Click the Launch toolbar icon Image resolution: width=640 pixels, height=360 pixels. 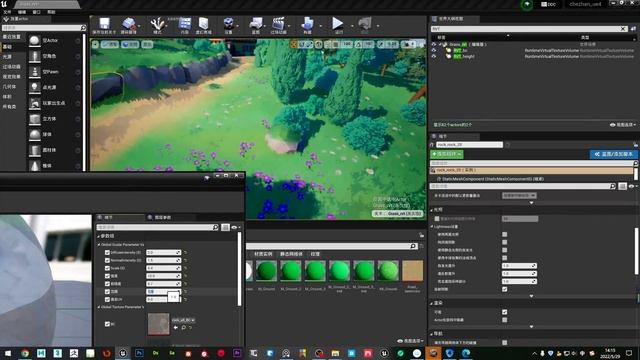[x=364, y=23]
